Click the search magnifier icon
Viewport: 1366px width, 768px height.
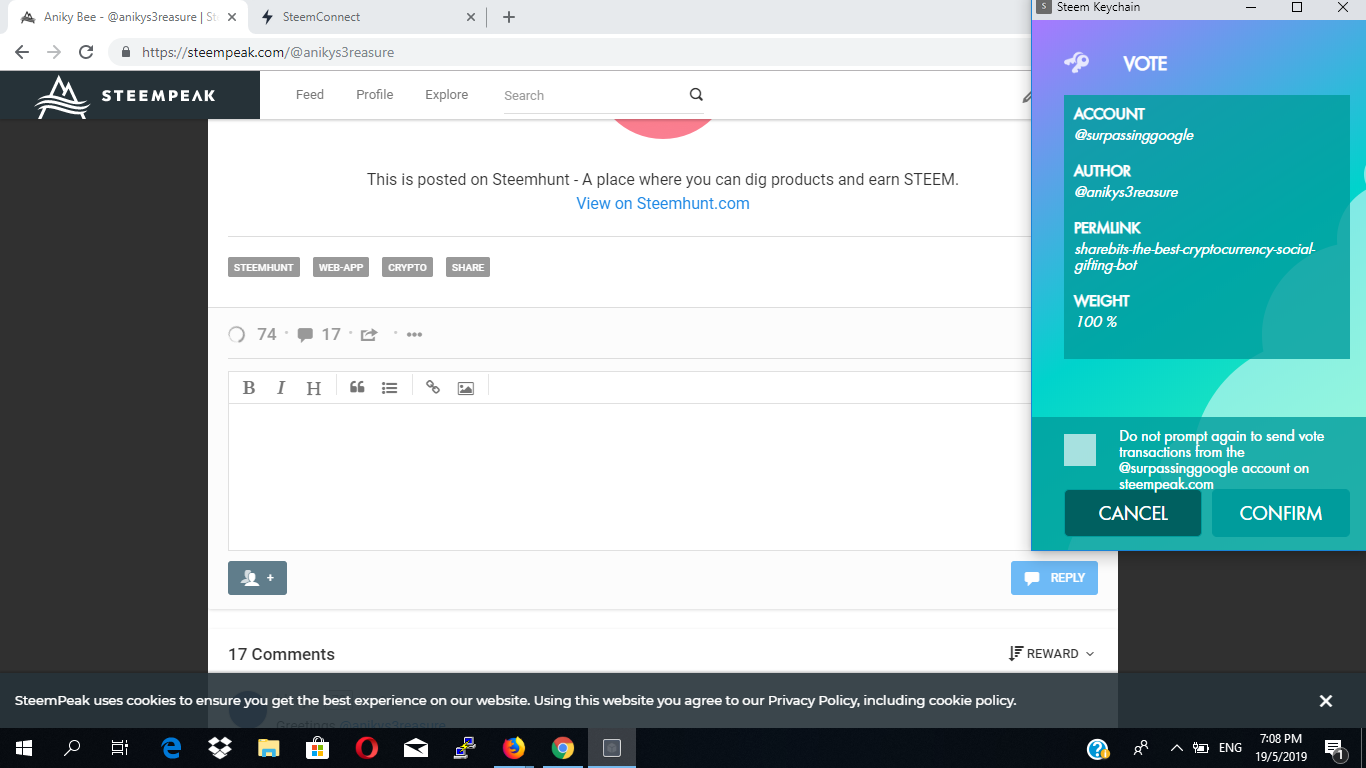coord(696,95)
